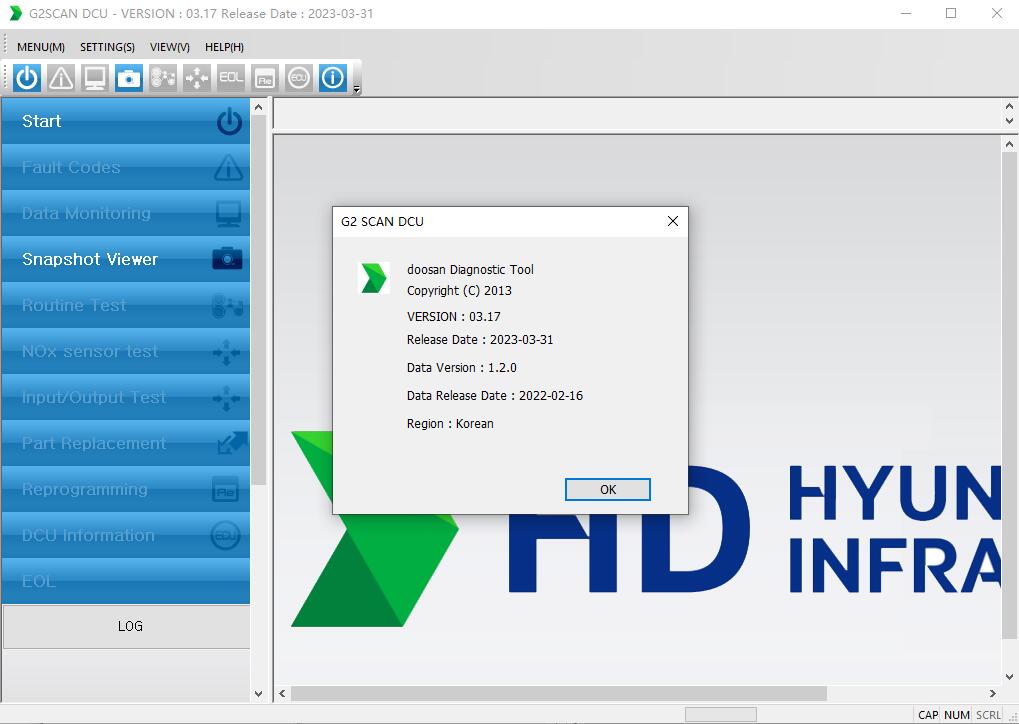Click the Reprogramming Re toolbar icon
The image size is (1019, 724).
click(x=264, y=78)
